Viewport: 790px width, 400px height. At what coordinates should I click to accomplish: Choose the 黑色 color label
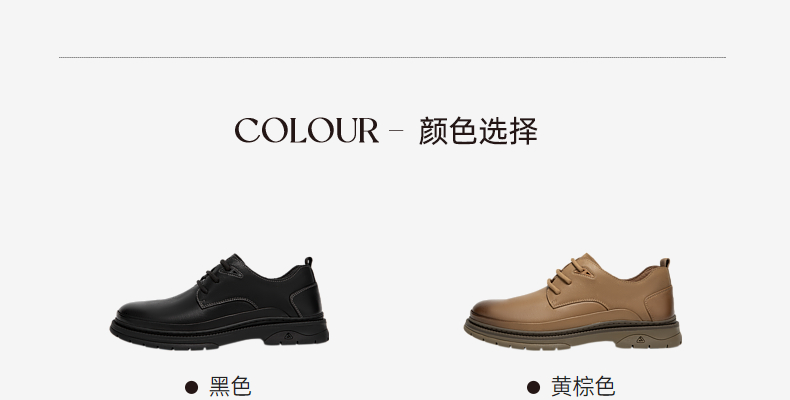(x=230, y=387)
